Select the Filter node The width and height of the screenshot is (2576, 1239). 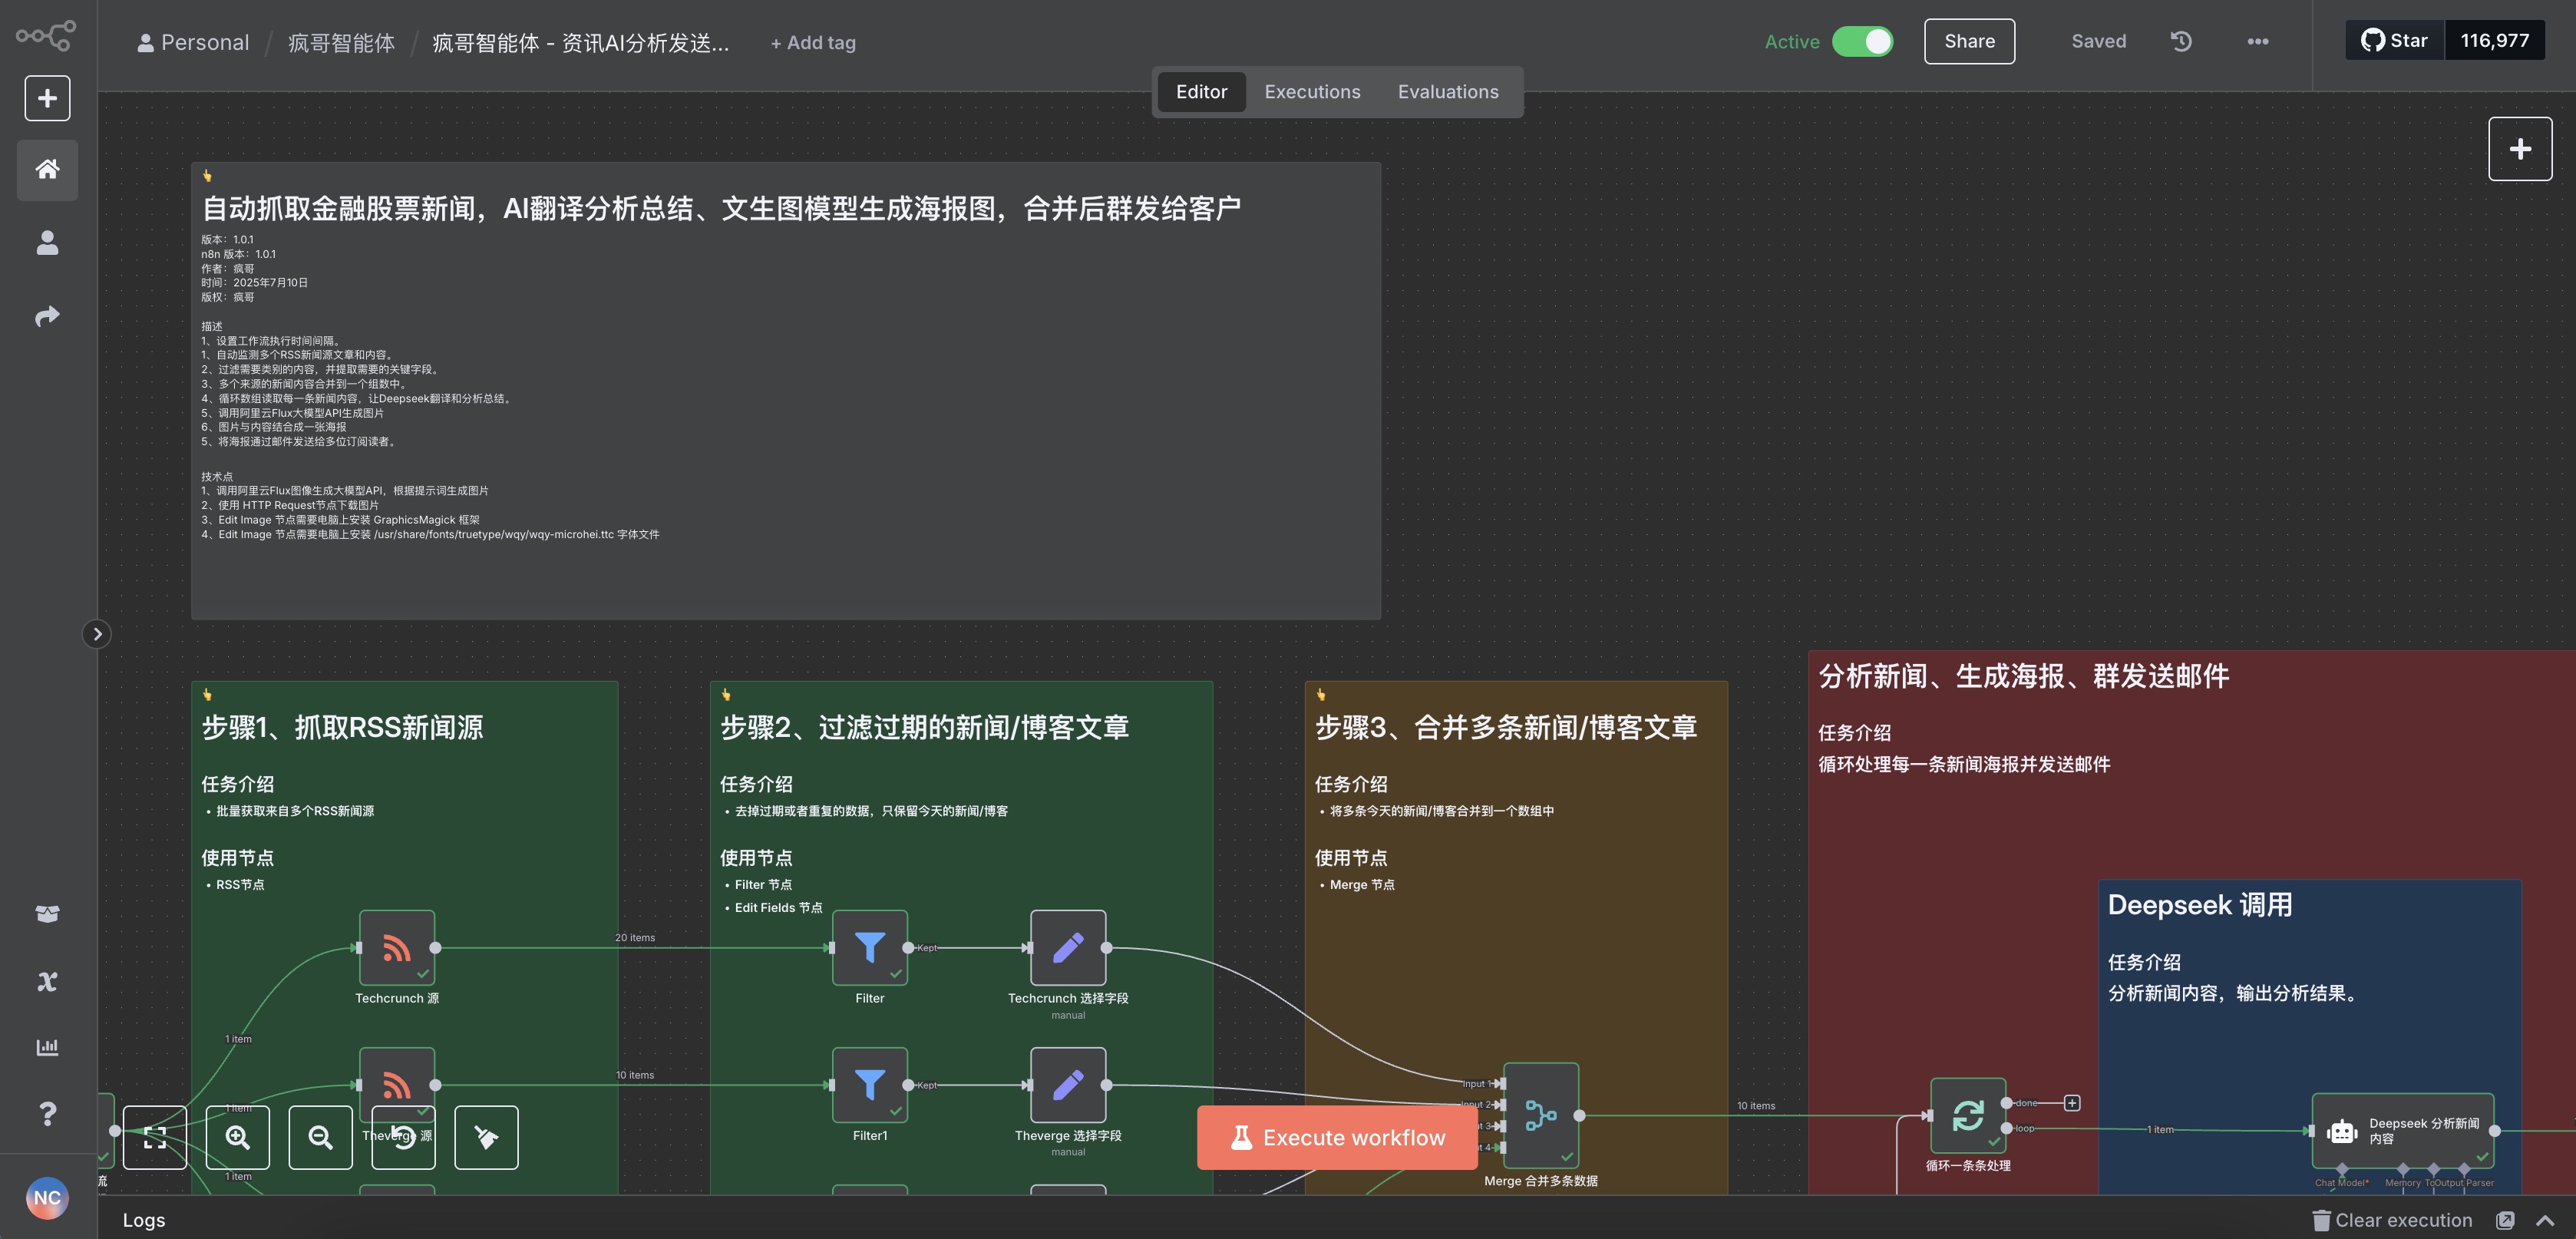[870, 947]
